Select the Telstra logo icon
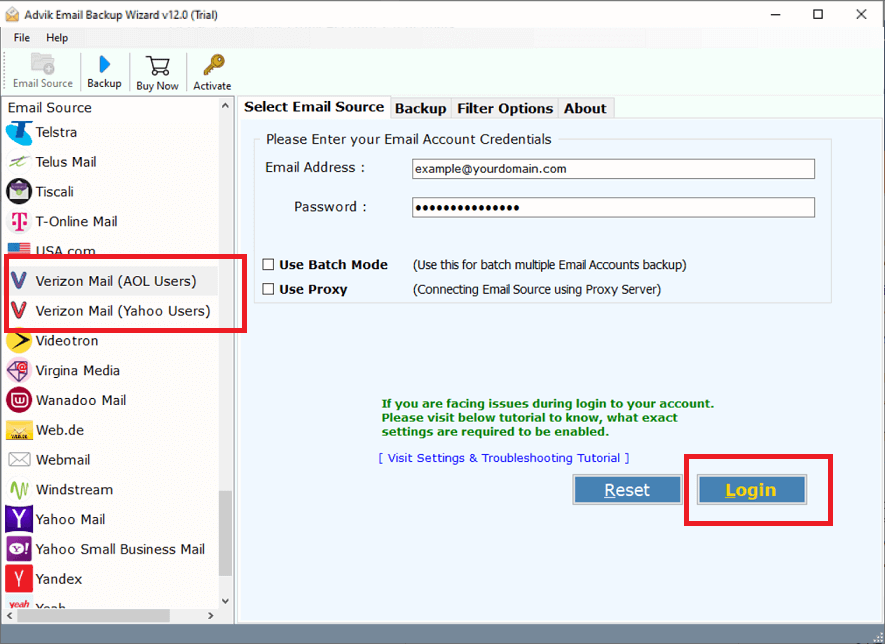Screen dimensions: 885x644 pos(19,133)
